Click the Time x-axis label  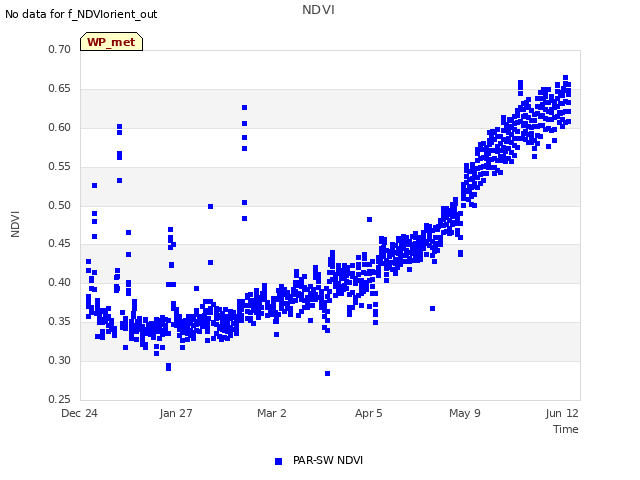[566, 429]
